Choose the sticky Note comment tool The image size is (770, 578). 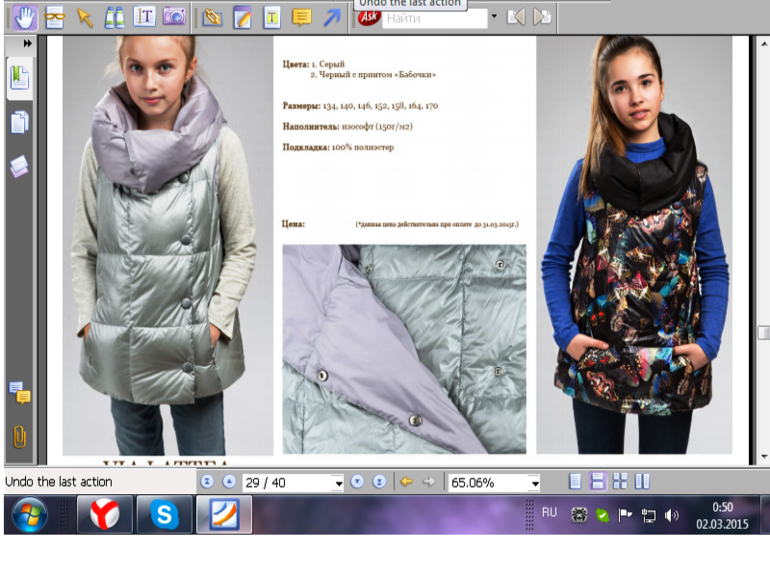[301, 17]
